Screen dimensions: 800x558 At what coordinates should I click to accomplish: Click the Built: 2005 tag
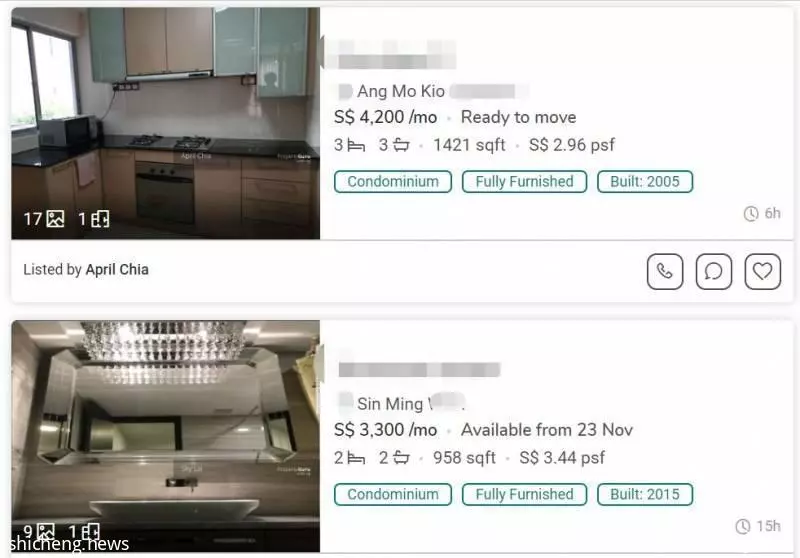point(645,182)
